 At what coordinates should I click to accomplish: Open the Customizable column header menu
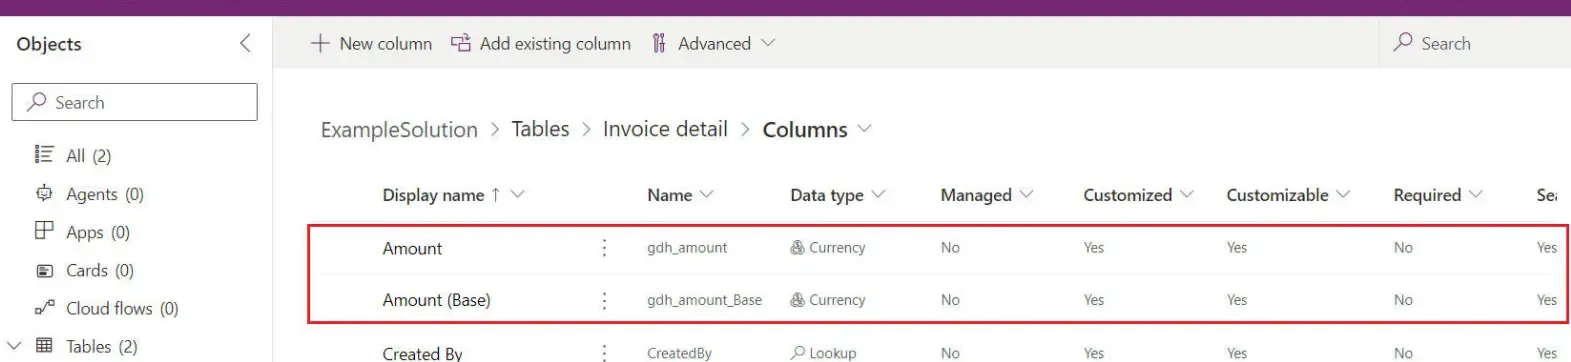pos(1343,194)
